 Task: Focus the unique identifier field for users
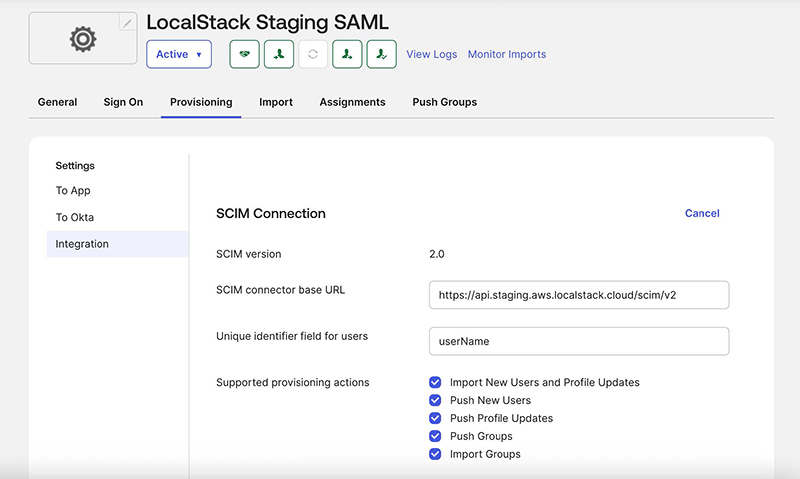pos(579,341)
